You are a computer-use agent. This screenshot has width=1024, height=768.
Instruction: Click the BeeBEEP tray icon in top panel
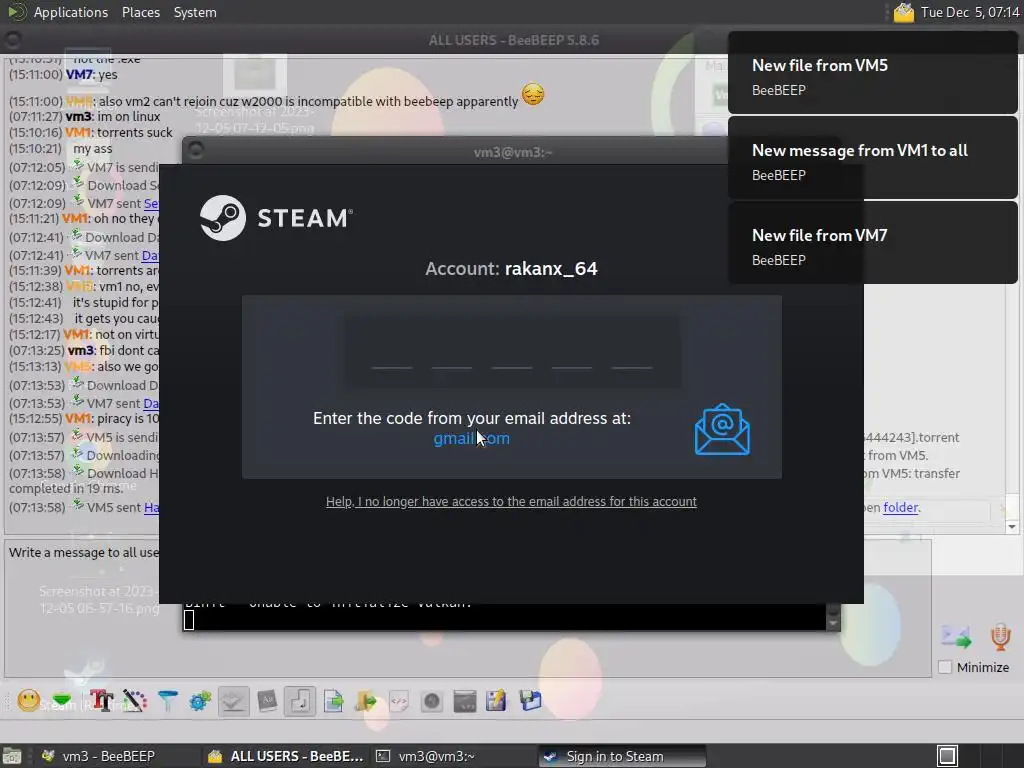[904, 12]
